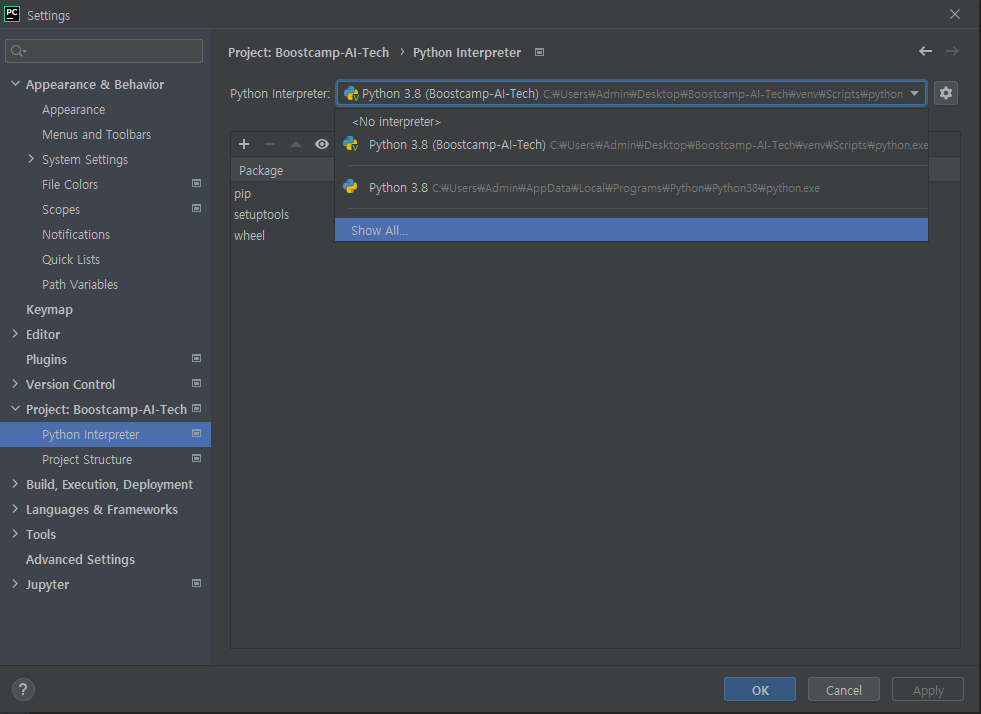Open the Python Interpreter dropdown arrow

[x=914, y=93]
